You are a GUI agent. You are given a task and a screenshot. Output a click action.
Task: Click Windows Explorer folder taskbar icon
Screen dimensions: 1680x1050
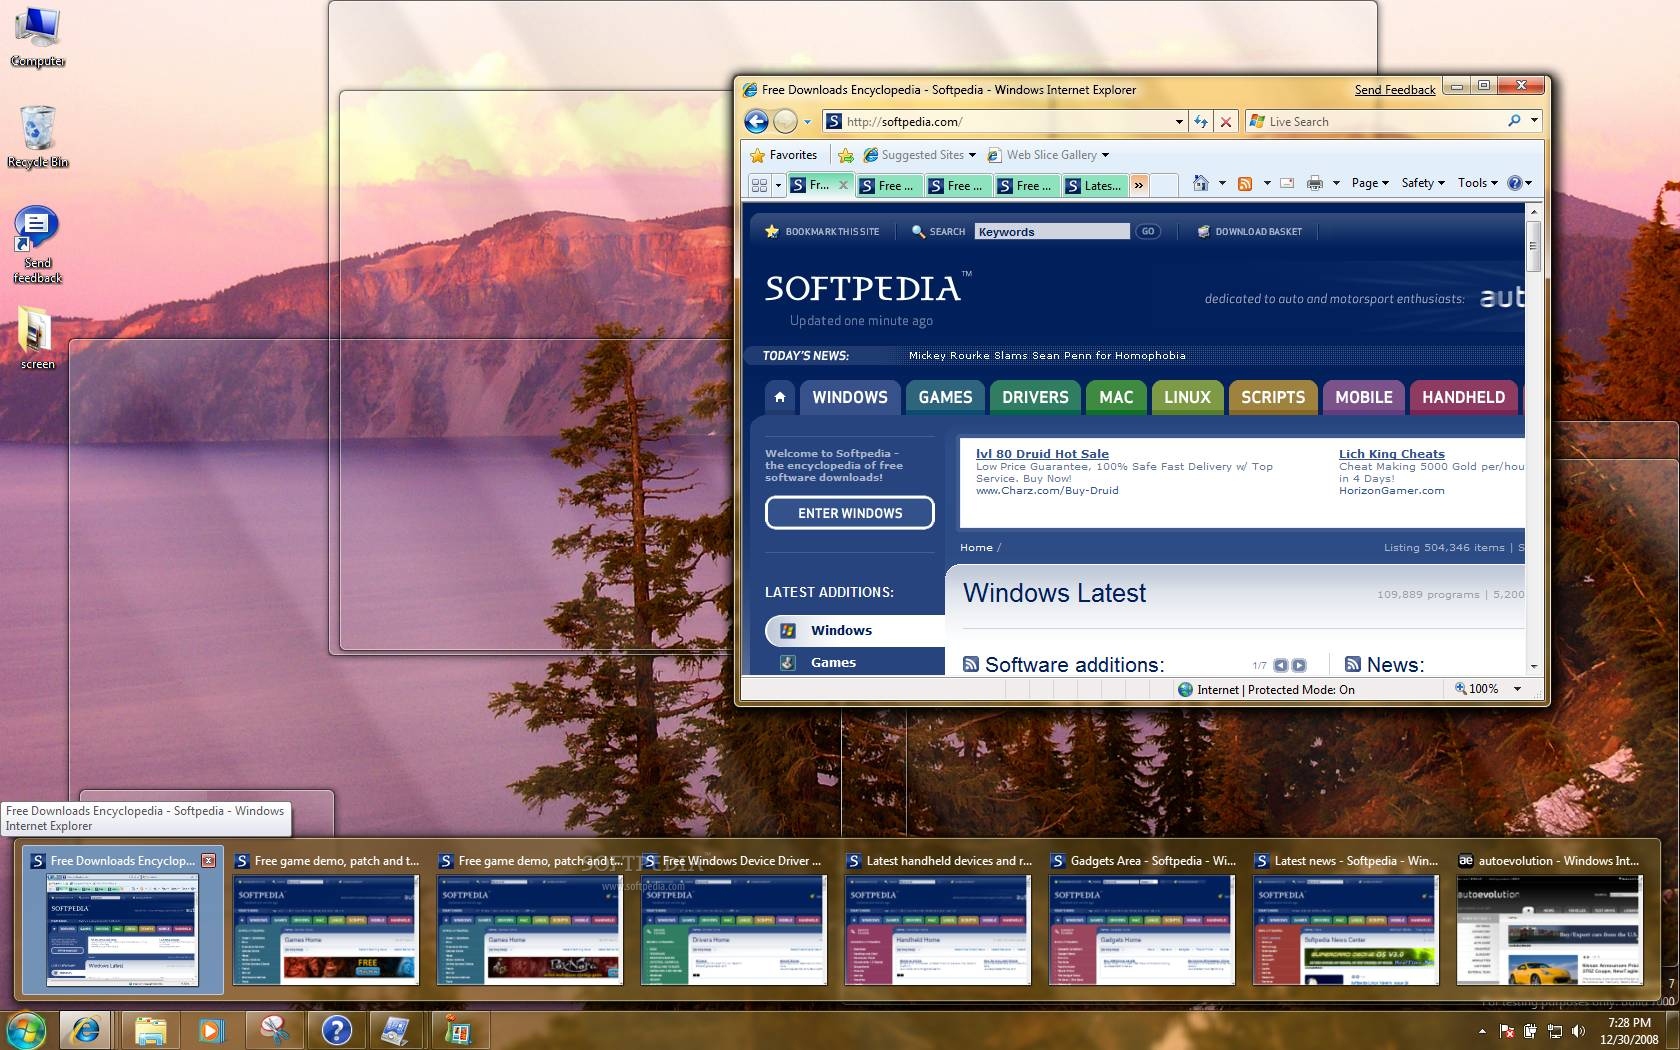(150, 1030)
